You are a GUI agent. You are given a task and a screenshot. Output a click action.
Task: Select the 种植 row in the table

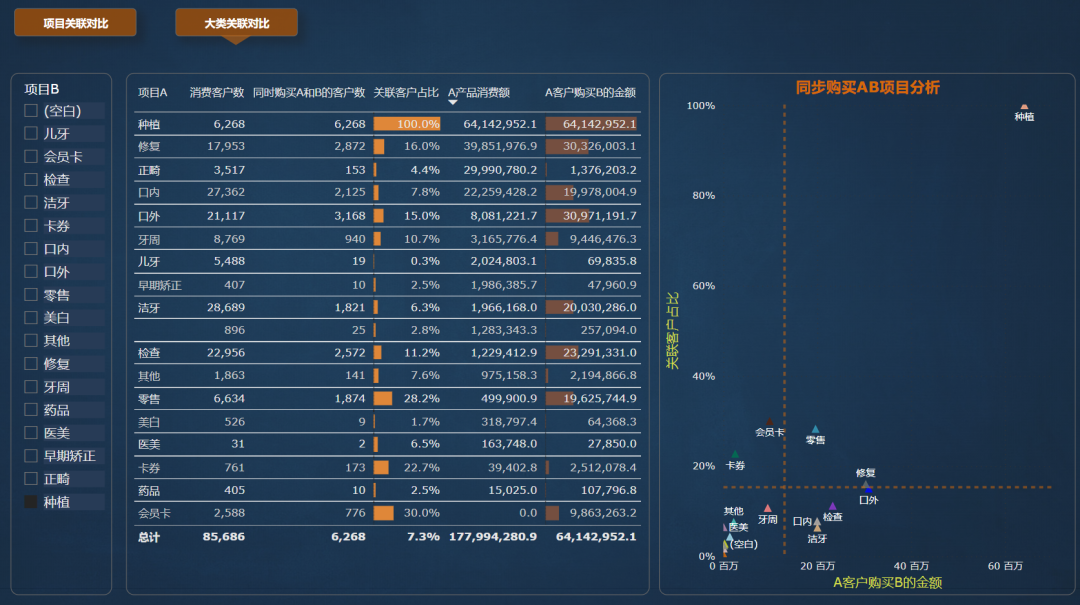tap(387, 124)
